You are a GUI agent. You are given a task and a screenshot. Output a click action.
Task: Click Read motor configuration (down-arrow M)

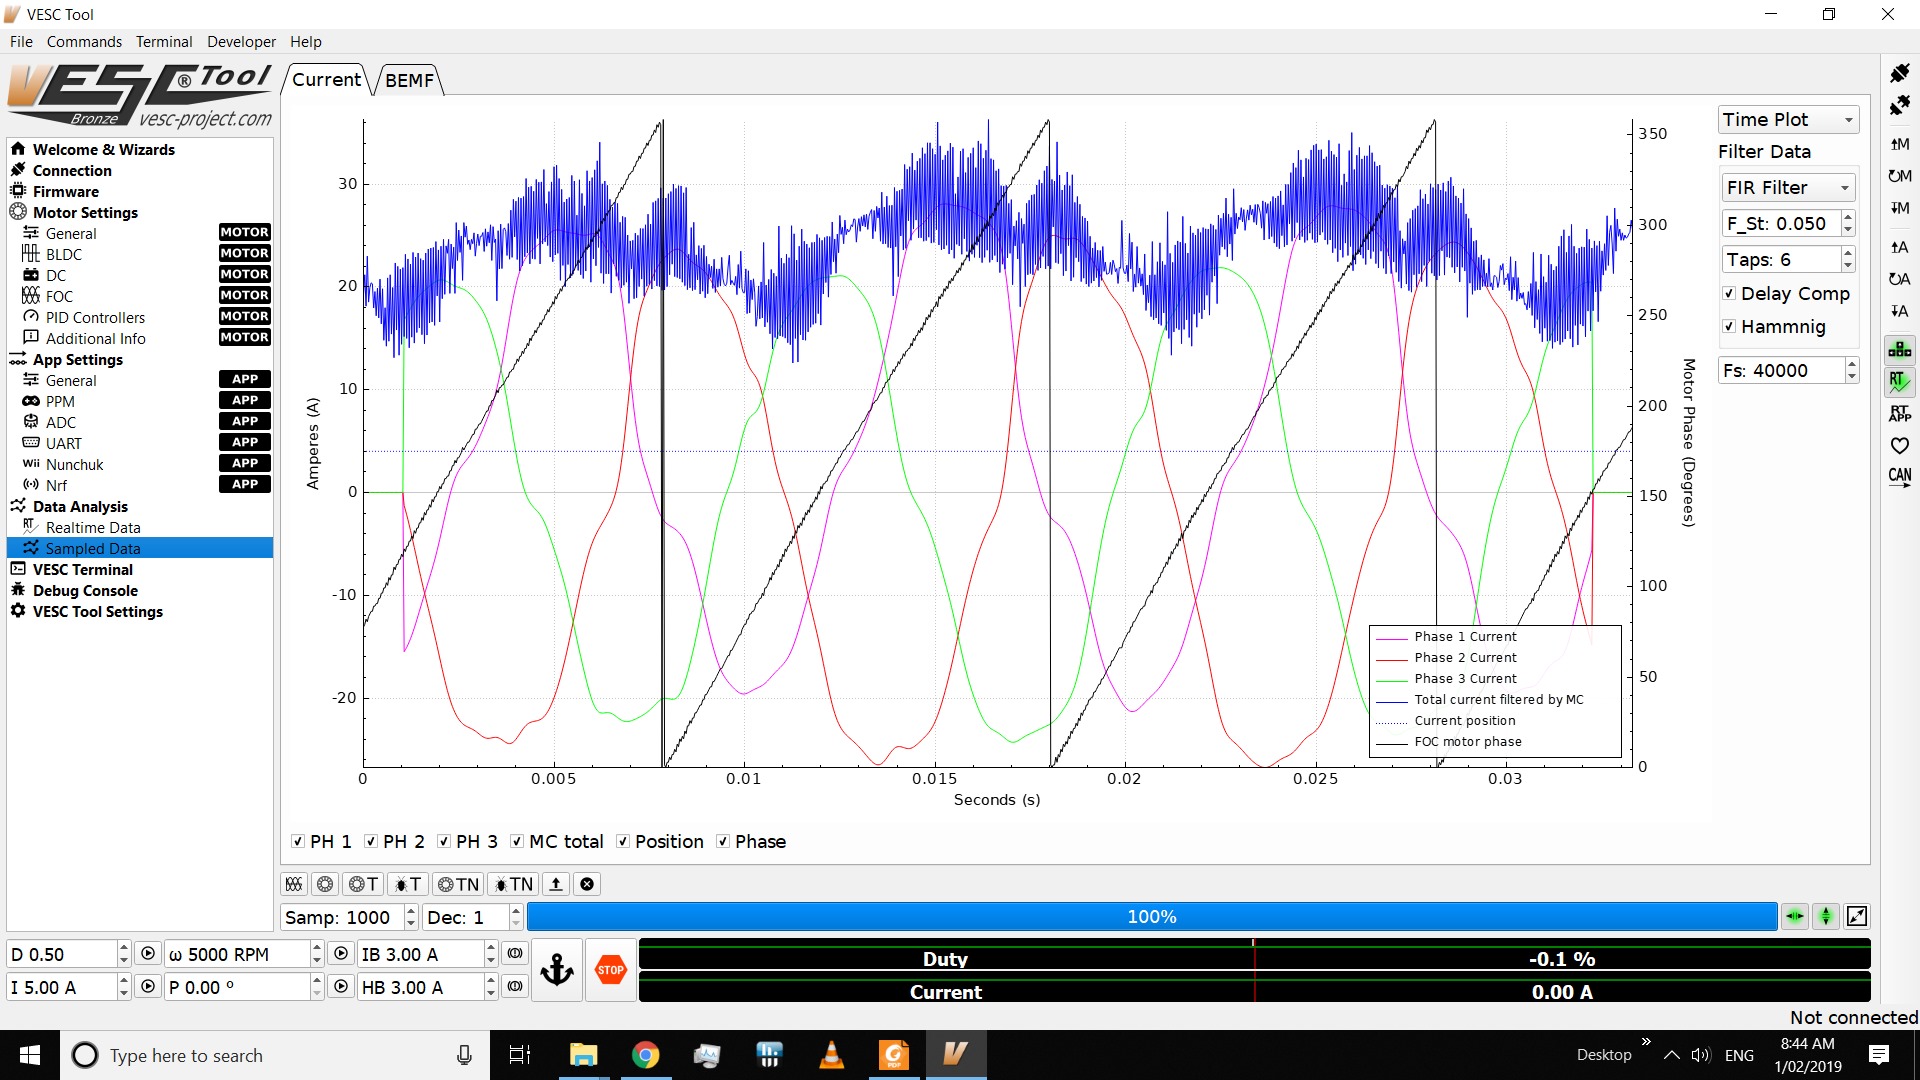[x=1900, y=208]
